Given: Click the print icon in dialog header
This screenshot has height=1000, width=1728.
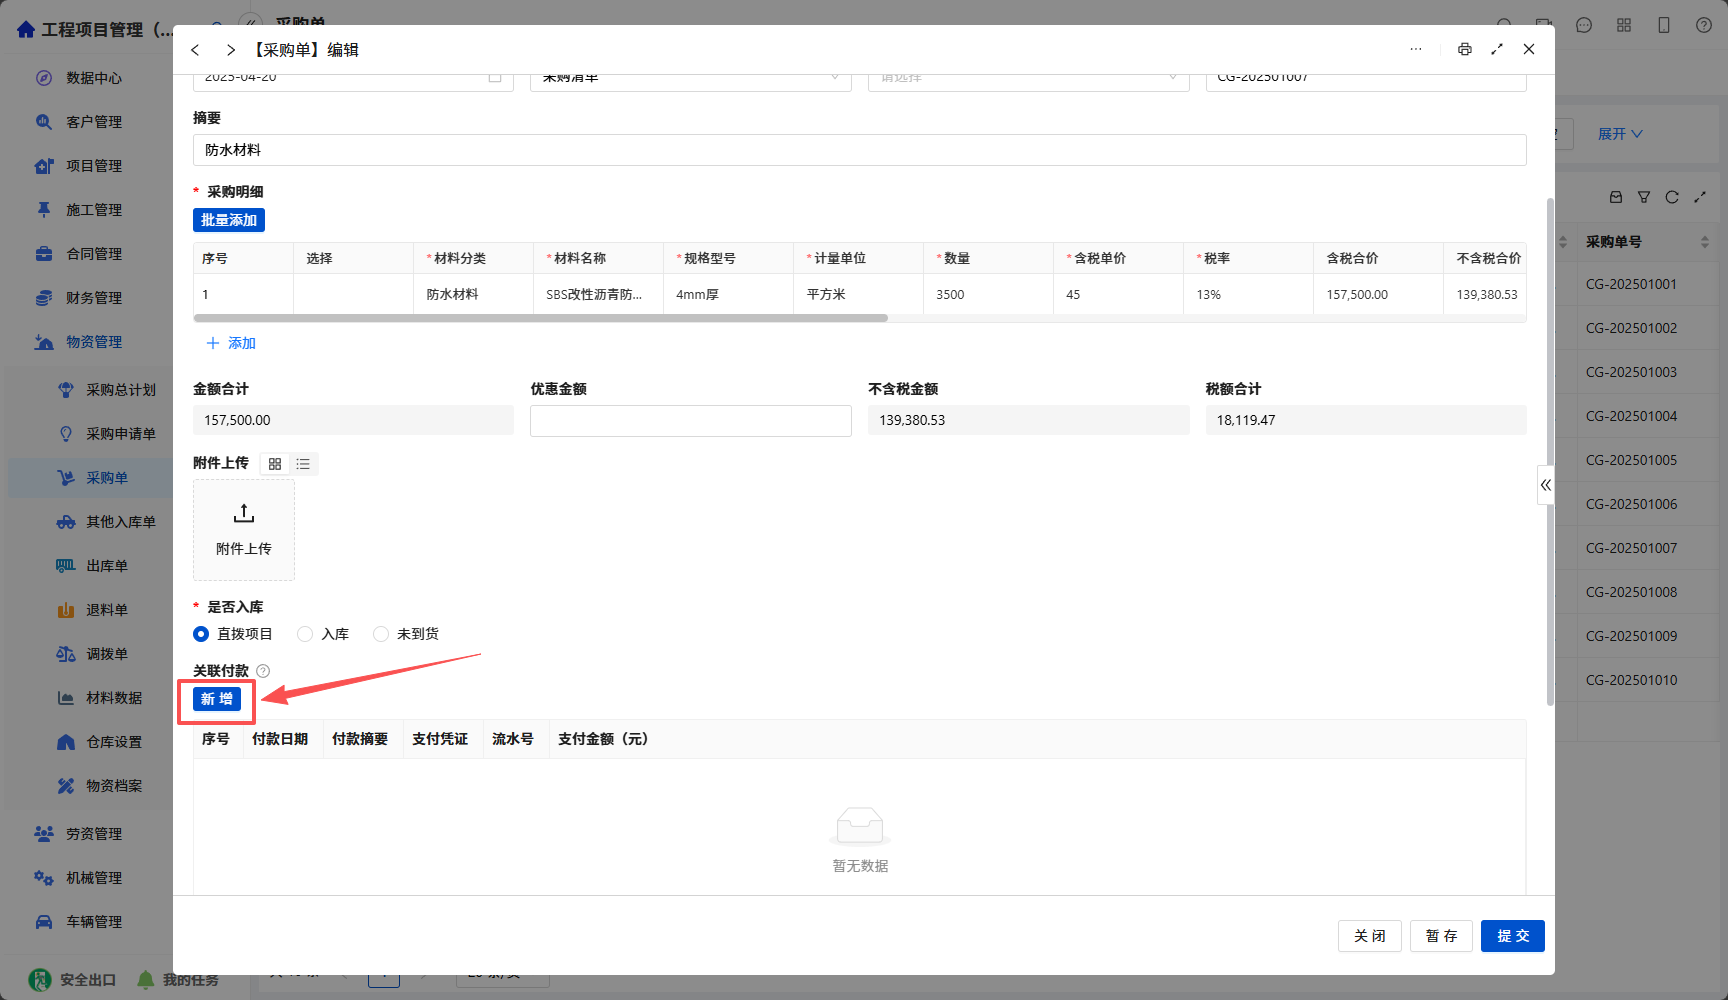Looking at the screenshot, I should click(1464, 49).
